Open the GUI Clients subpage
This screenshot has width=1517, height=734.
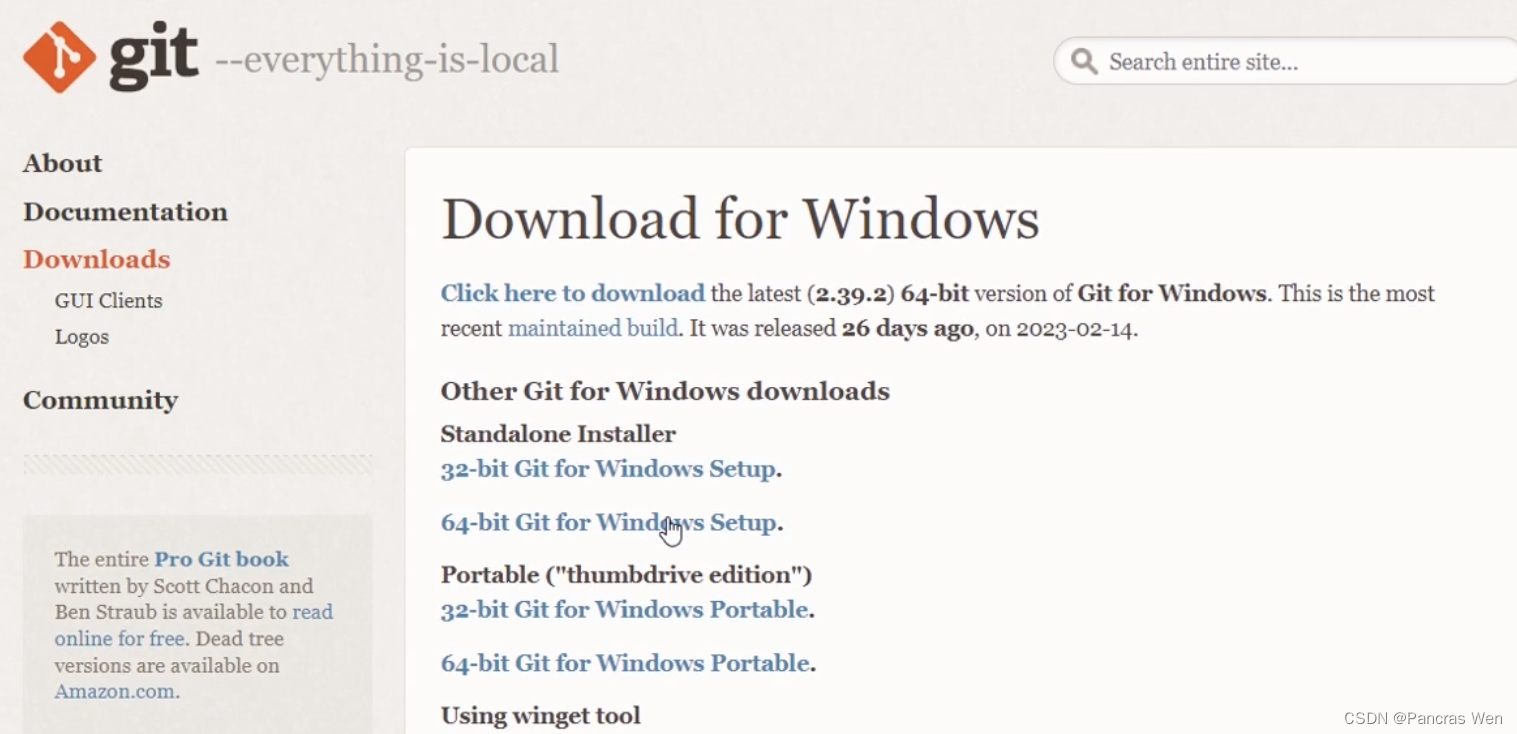tap(108, 301)
